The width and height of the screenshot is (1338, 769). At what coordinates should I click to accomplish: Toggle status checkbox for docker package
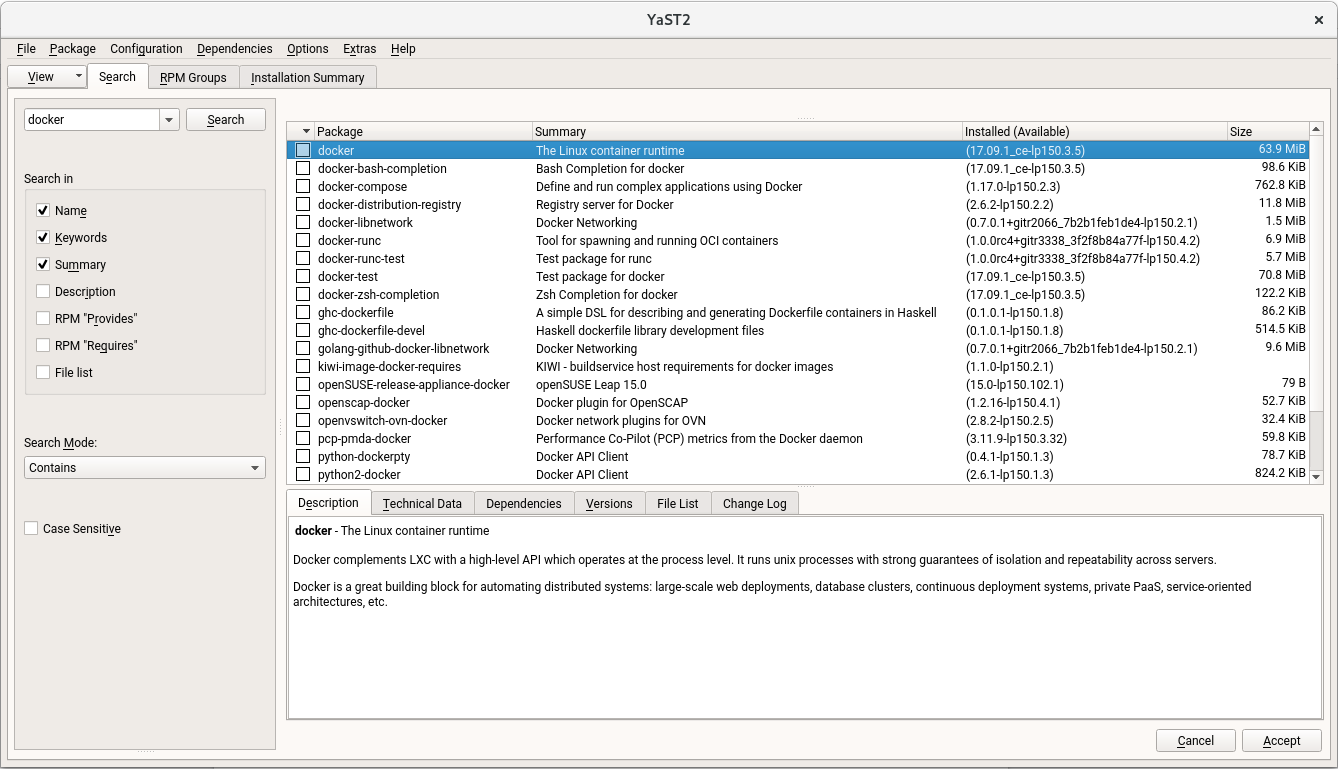point(303,150)
